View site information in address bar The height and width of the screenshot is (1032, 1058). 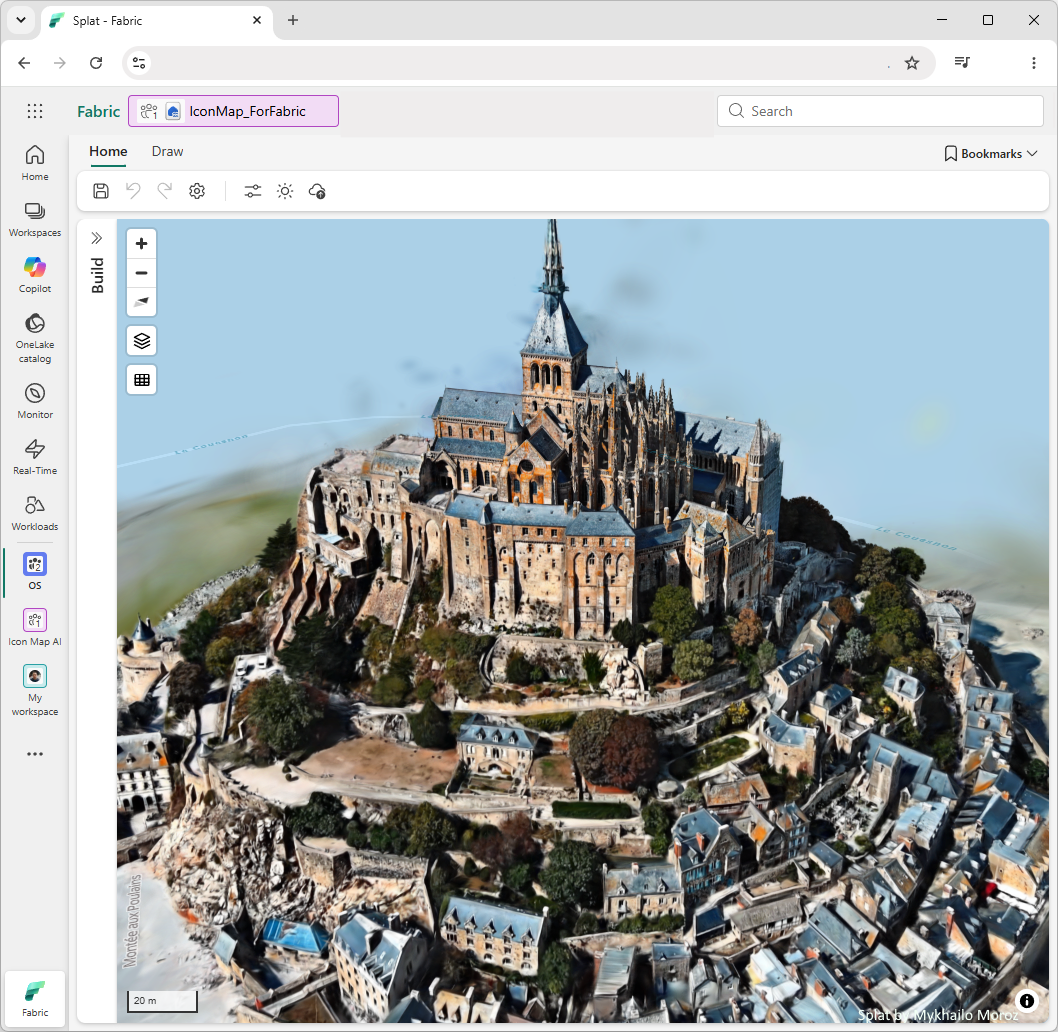(139, 63)
